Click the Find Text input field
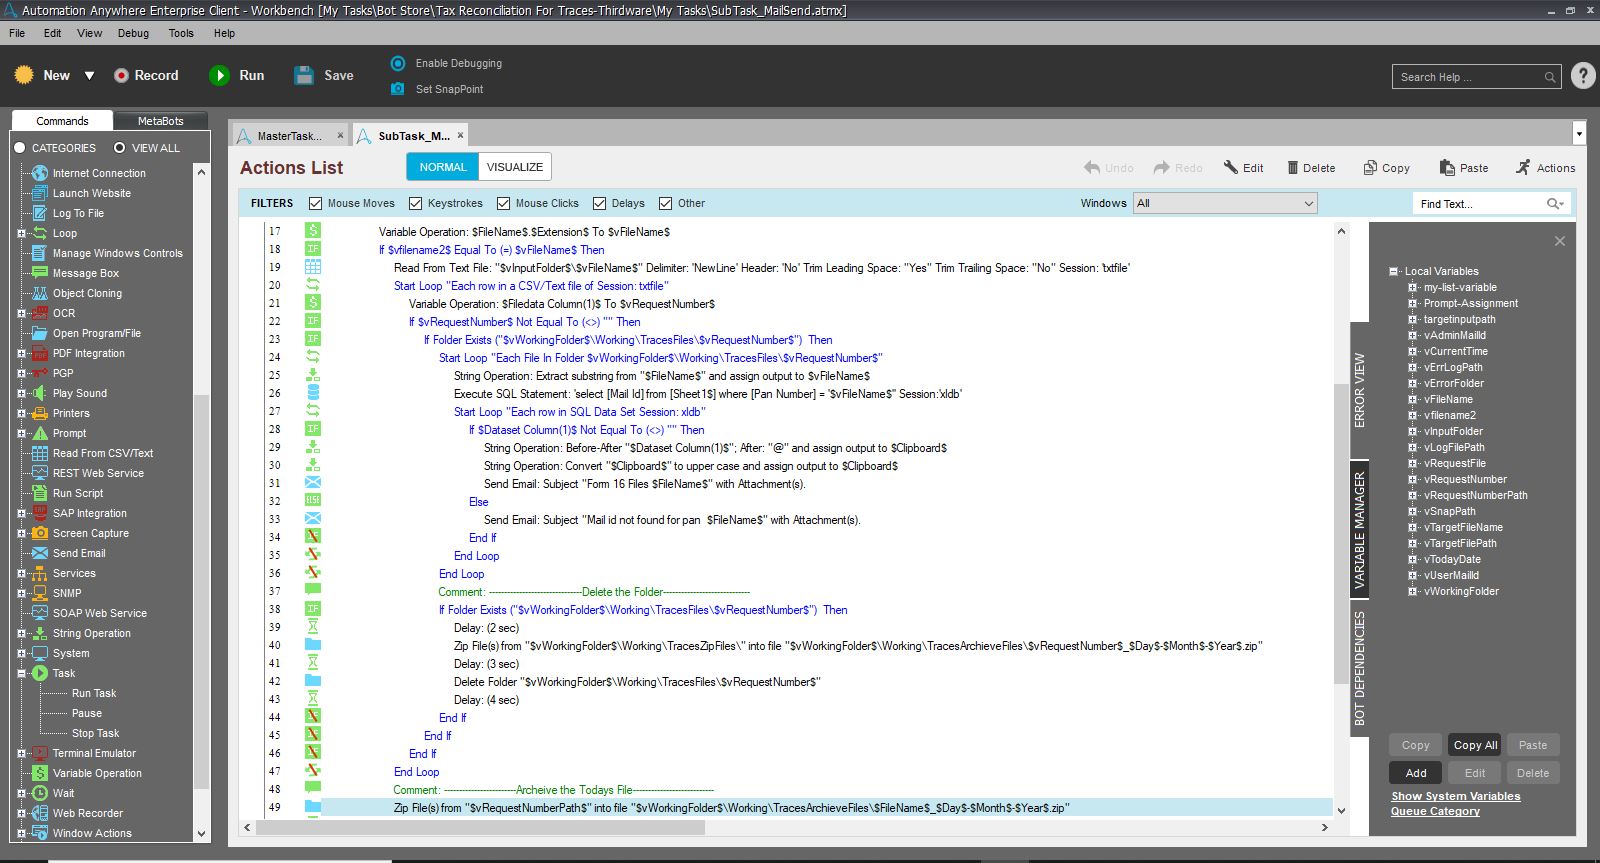1600x863 pixels. 1490,203
